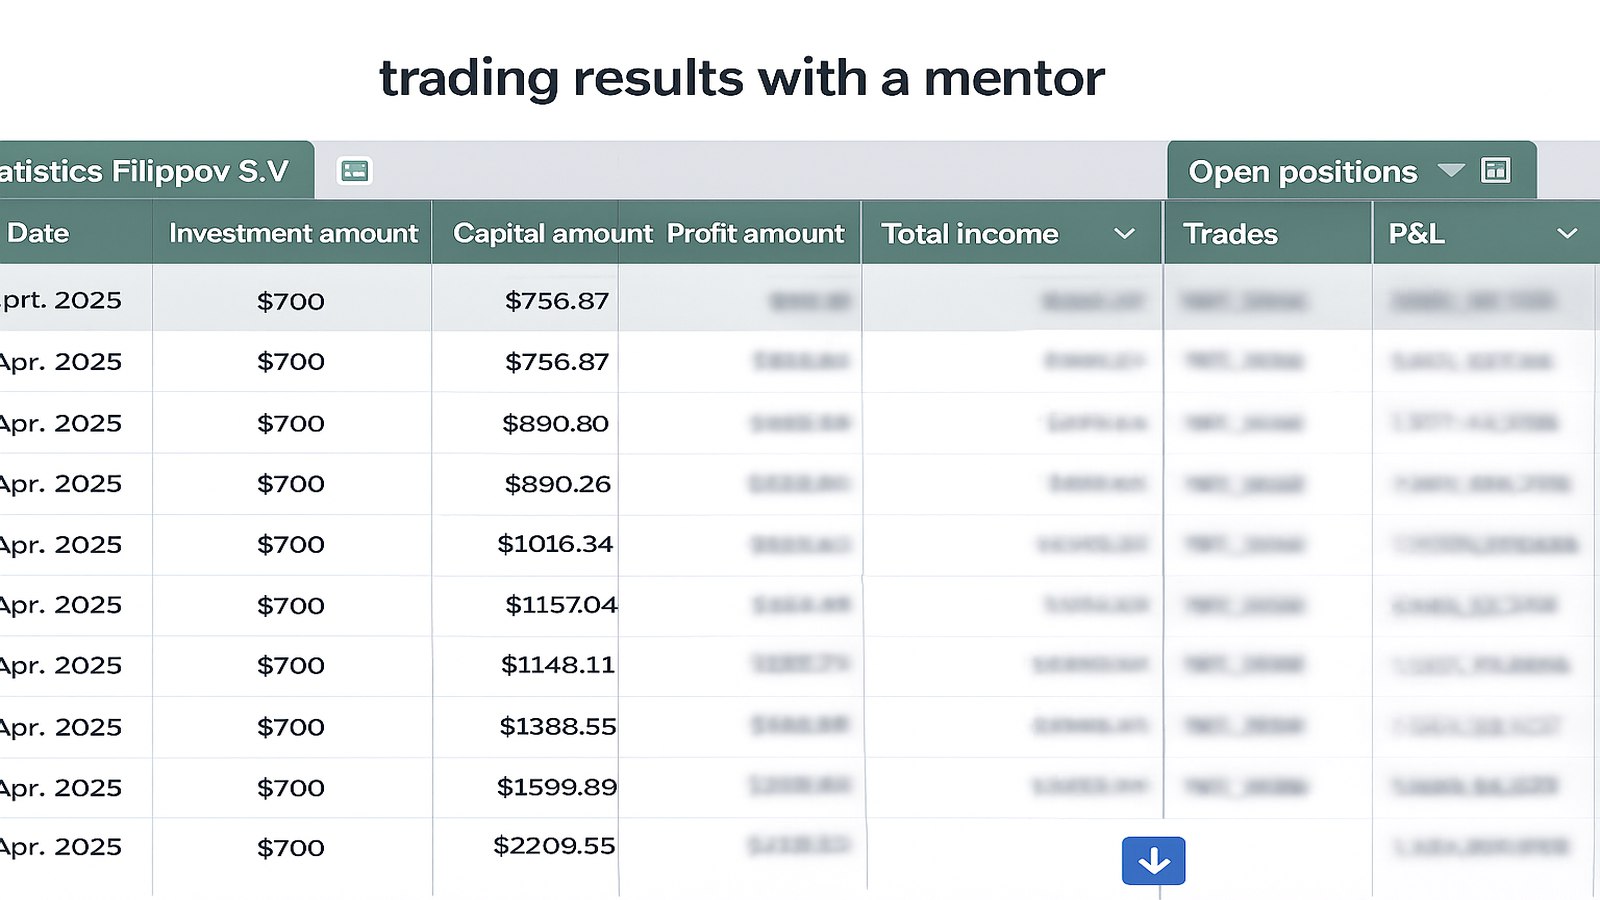
Task: Click the first row's $700 investment cell
Action: click(291, 301)
